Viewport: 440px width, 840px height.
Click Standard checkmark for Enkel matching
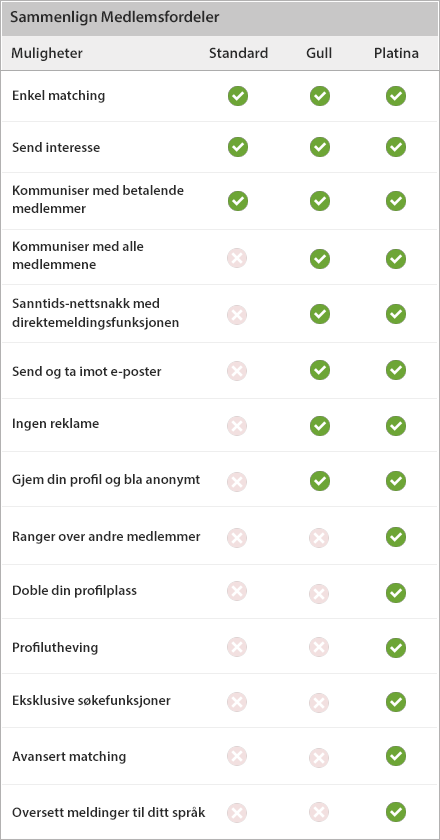[238, 96]
